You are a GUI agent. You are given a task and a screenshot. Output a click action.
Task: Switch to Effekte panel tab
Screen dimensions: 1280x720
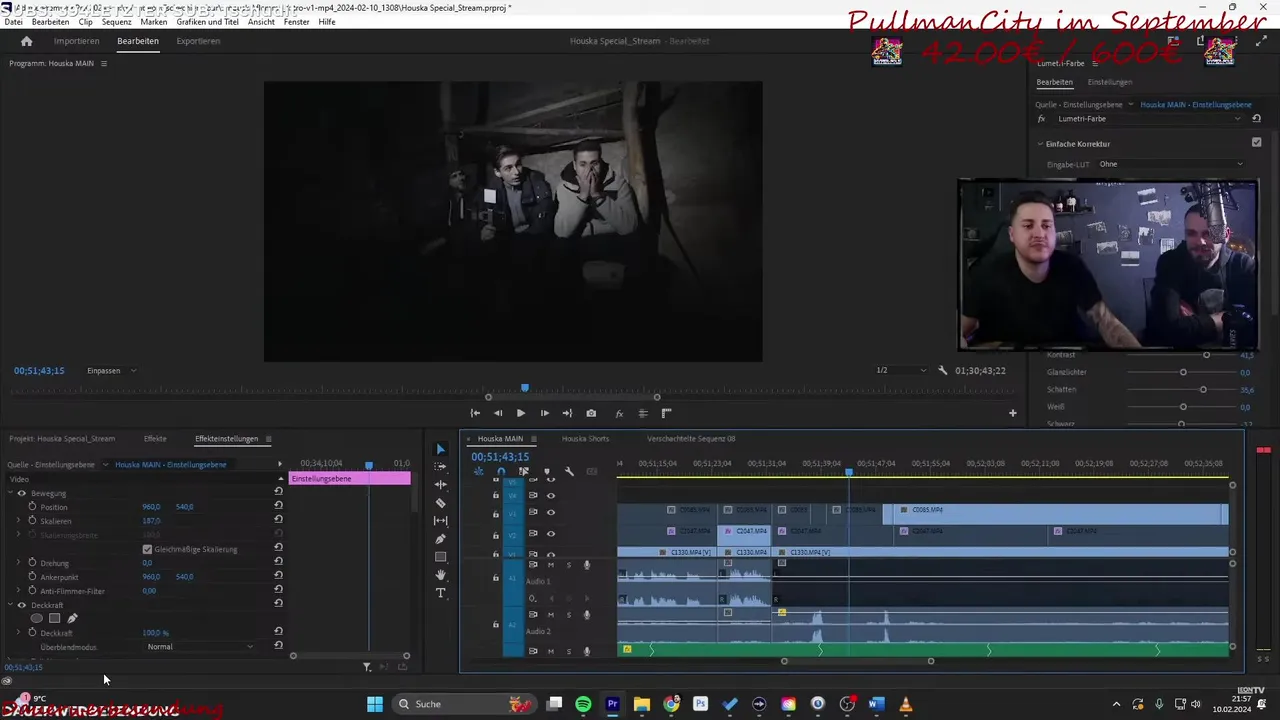pos(155,439)
